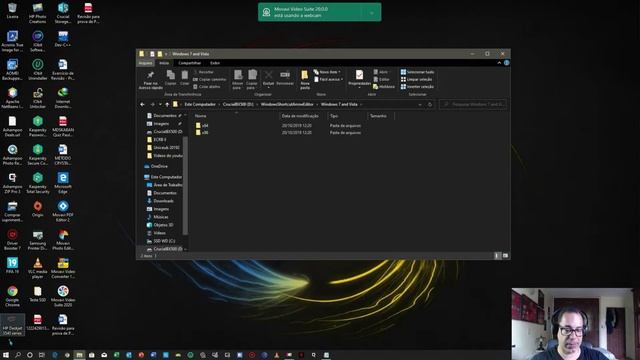Switch to the Exibir ribbon tab
Screen dimensions: 640x360
tap(215, 63)
